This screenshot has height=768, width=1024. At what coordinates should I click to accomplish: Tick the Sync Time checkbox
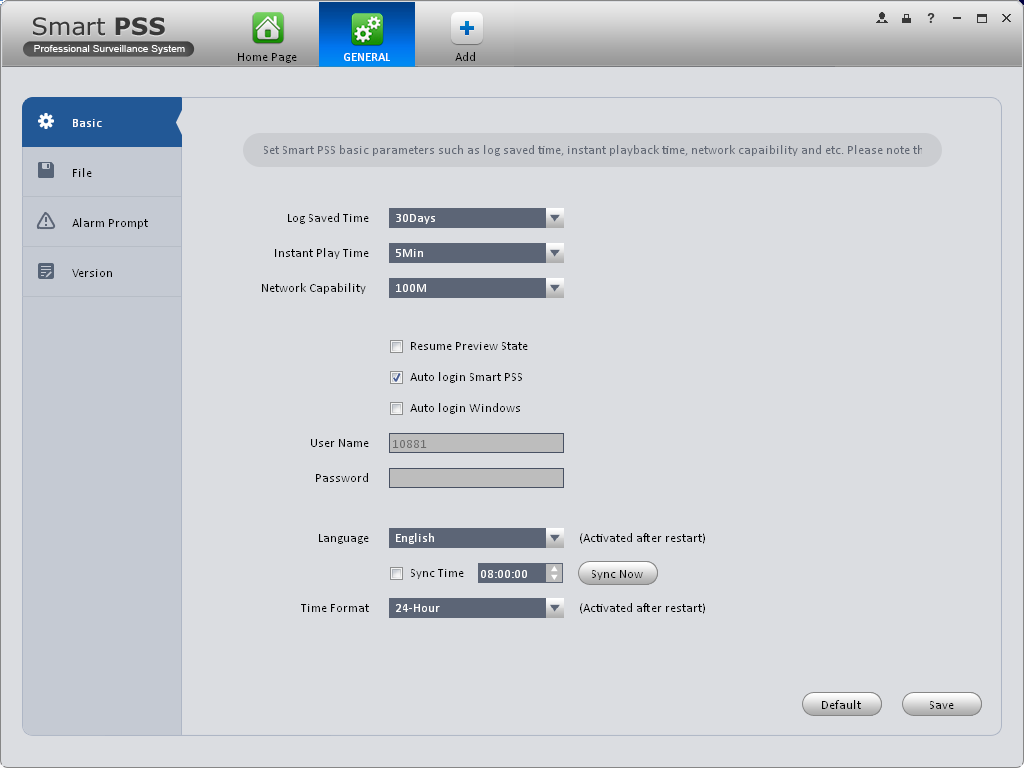coord(396,573)
